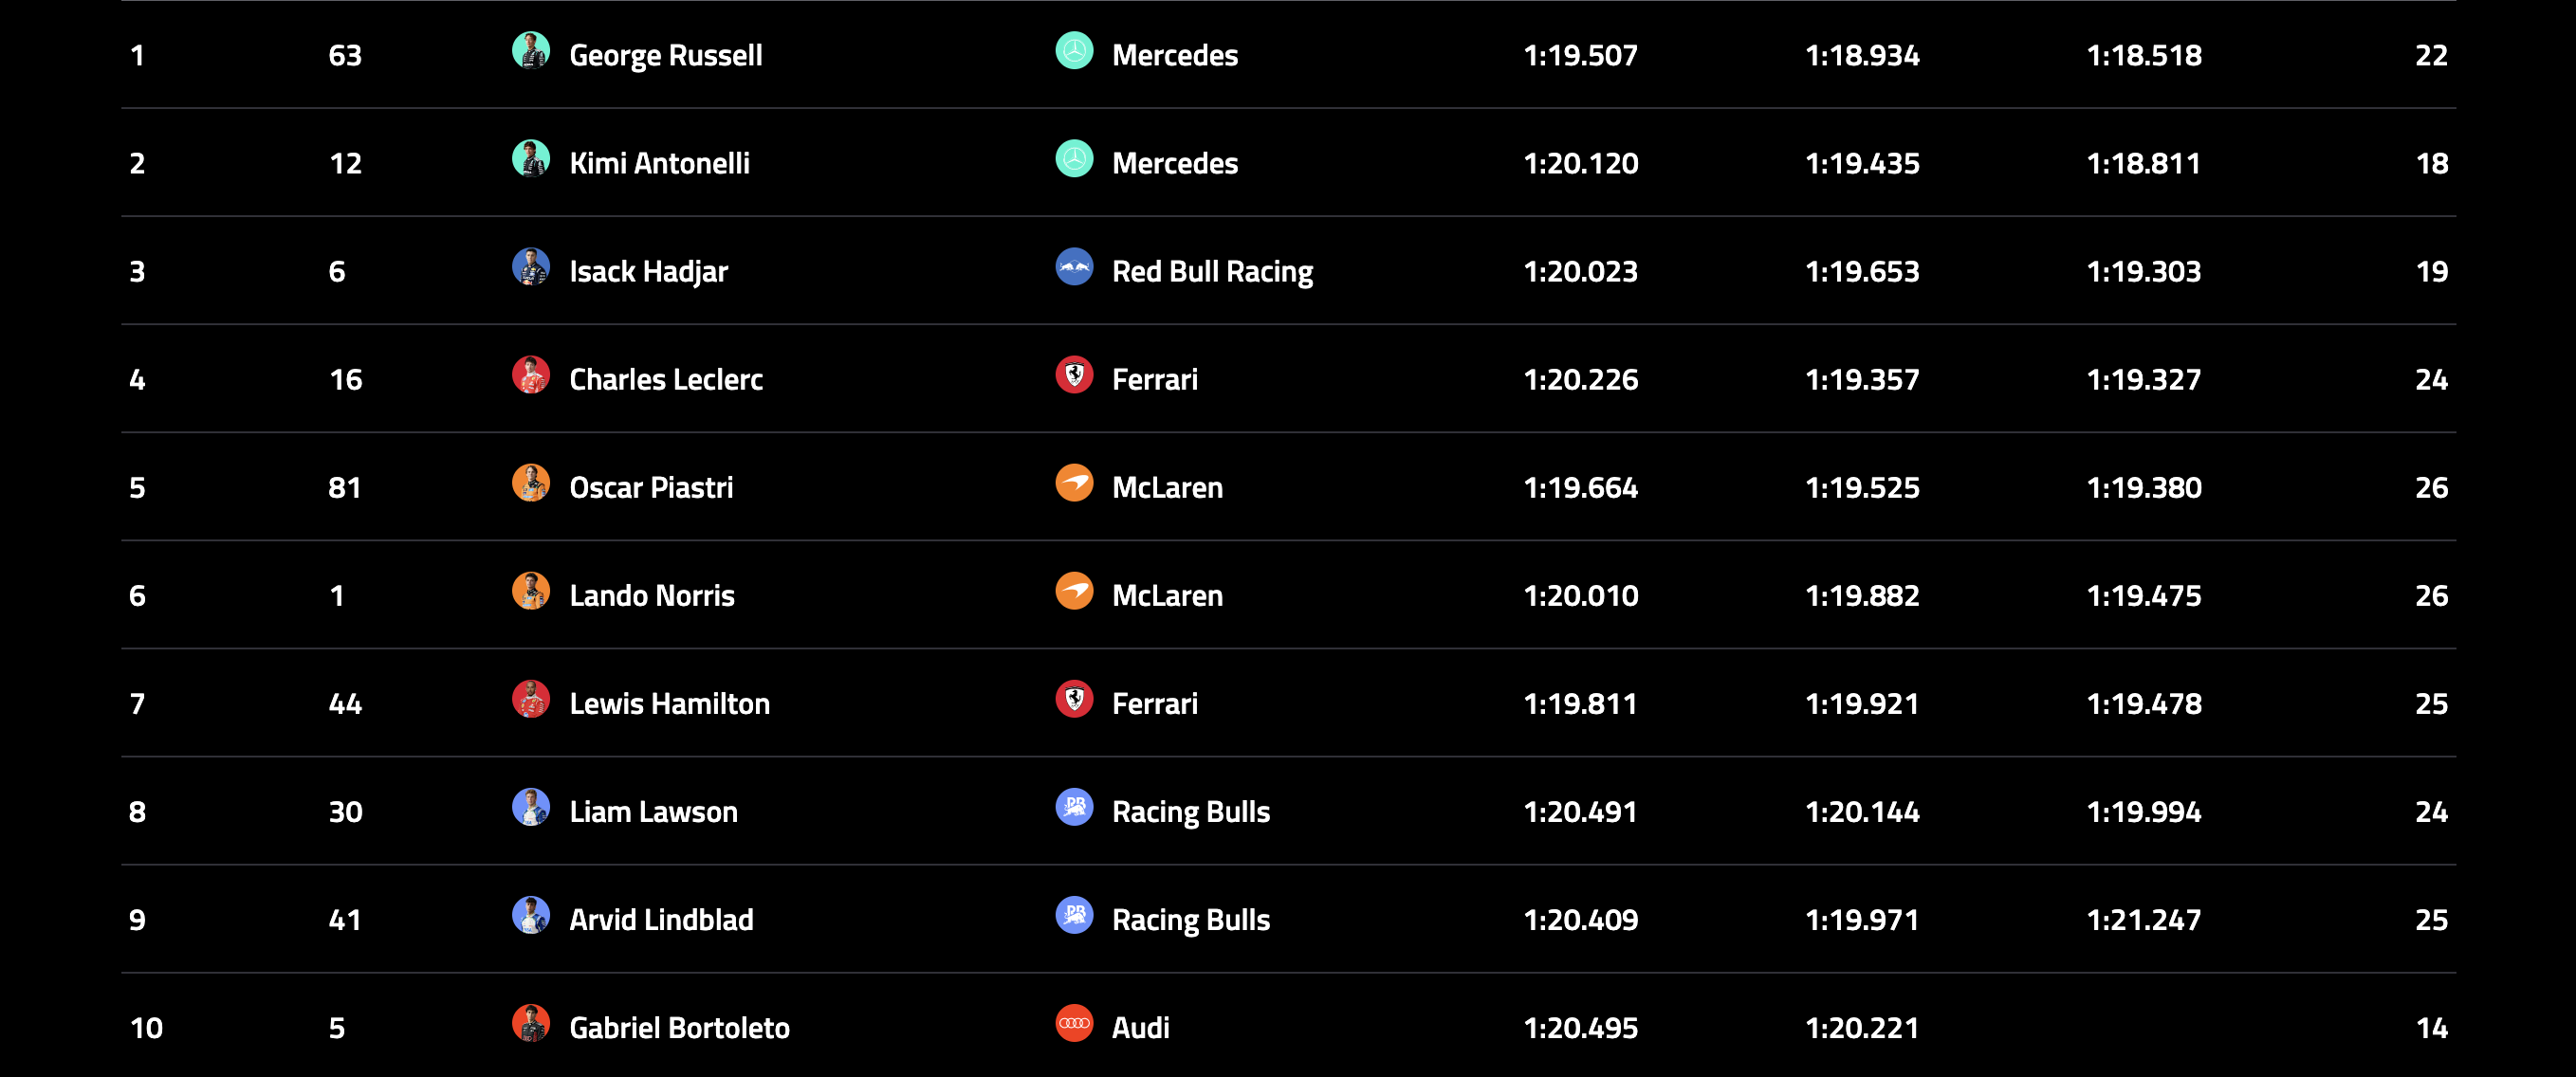The image size is (2576, 1077).
Task: Click the Mercedes logo in Kimi Antonelli's row
Action: click(x=1074, y=158)
